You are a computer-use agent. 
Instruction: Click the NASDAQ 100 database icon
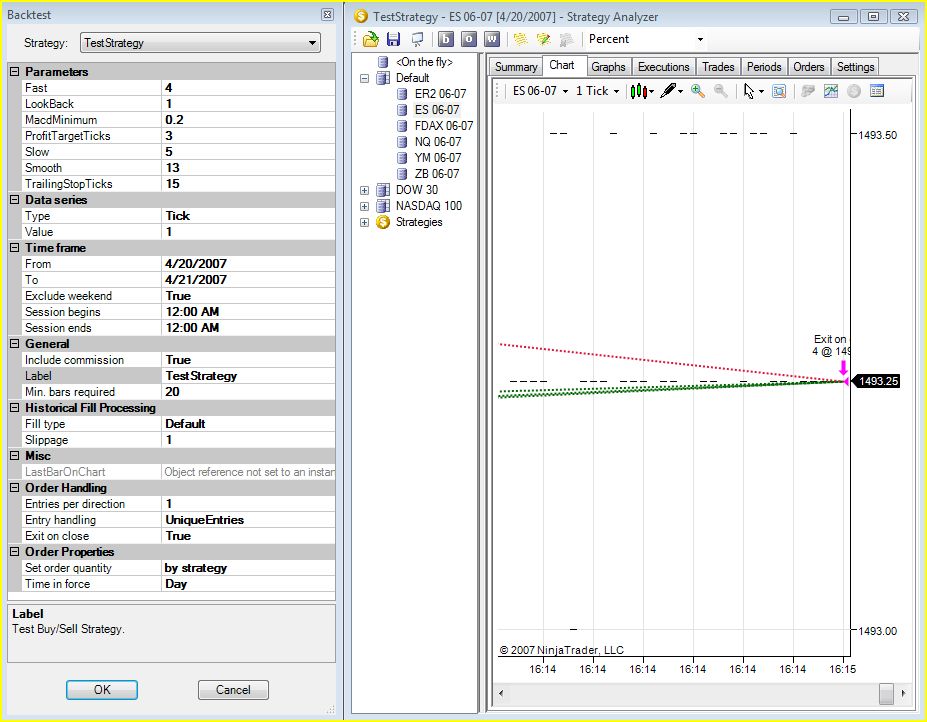(383, 206)
